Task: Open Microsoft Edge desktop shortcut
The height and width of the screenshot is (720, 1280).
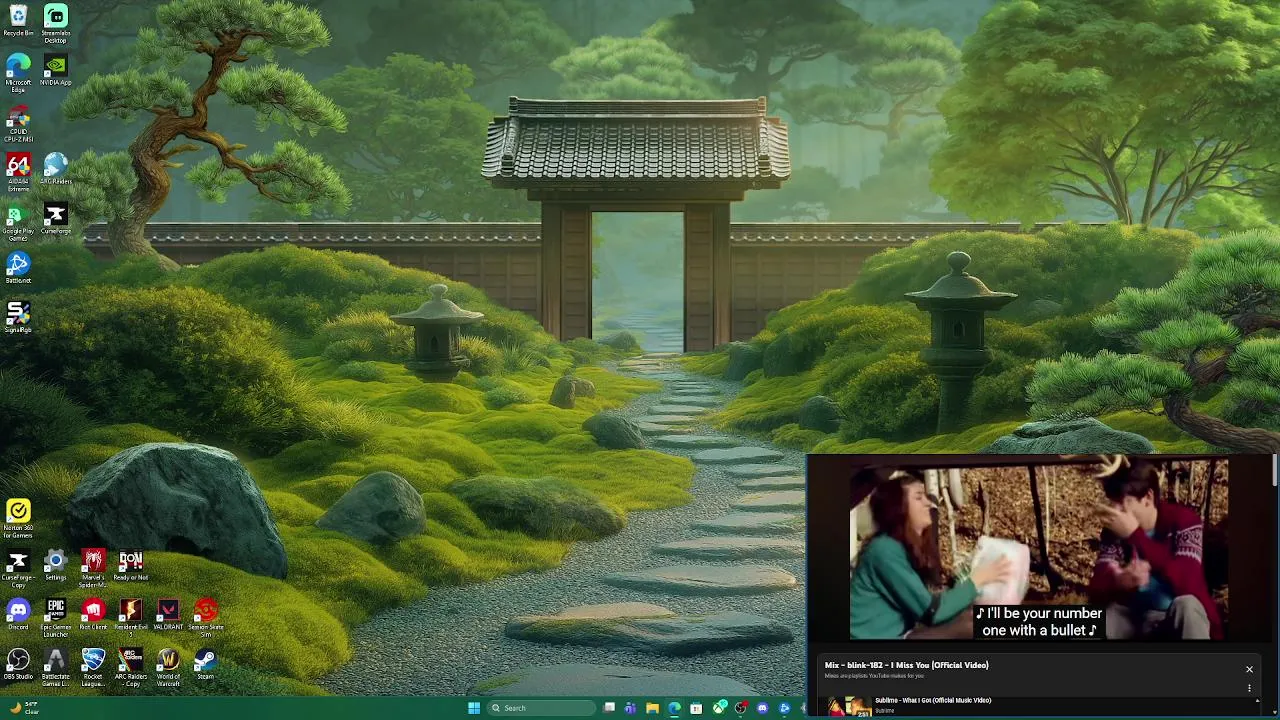Action: coord(18,73)
